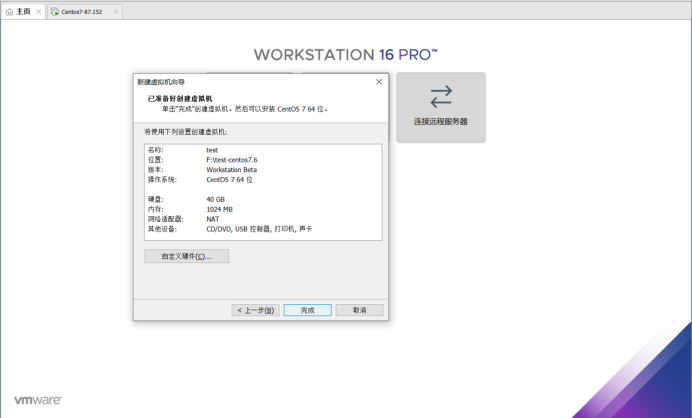The image size is (692, 418).
Task: Select location value F:\test-centos7.6
Action: coord(232,160)
